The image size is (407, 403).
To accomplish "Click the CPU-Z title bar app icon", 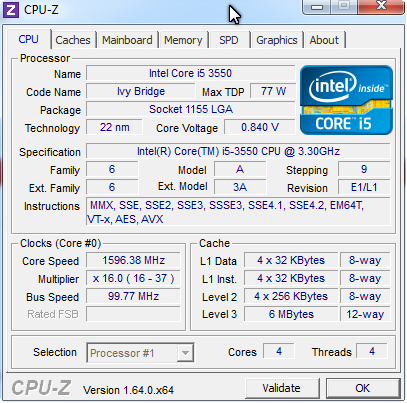I will click(x=11, y=10).
